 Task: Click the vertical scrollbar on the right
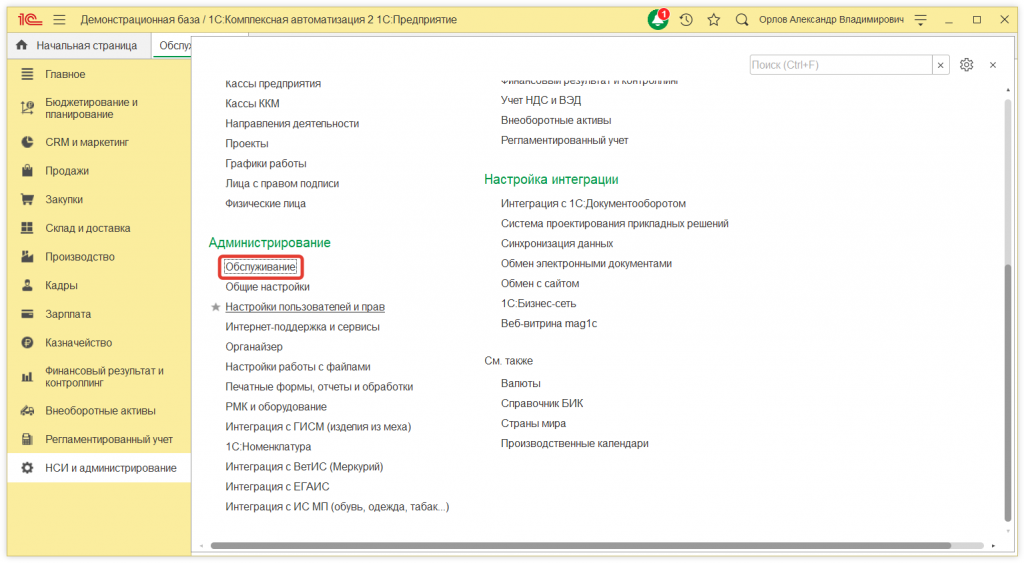pos(1007,300)
